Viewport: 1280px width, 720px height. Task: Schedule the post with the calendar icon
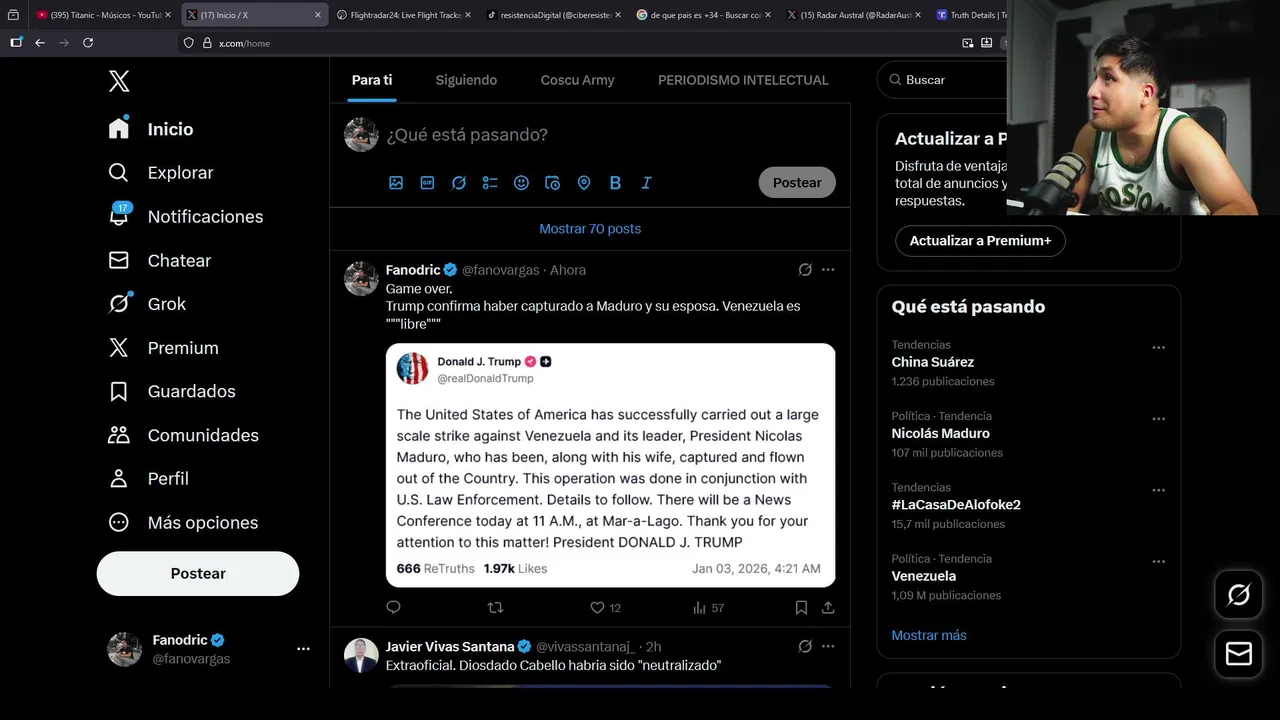click(552, 183)
